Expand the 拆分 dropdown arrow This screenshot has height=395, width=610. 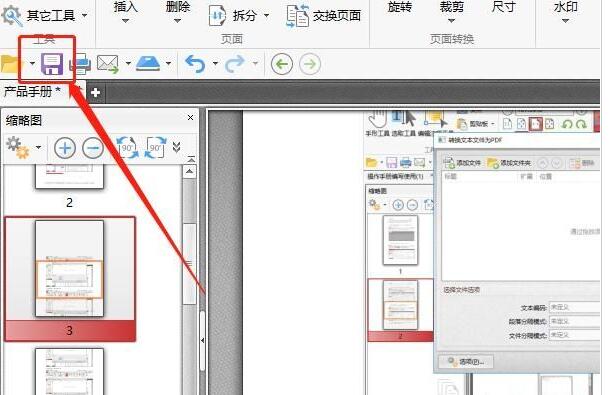tap(266, 16)
